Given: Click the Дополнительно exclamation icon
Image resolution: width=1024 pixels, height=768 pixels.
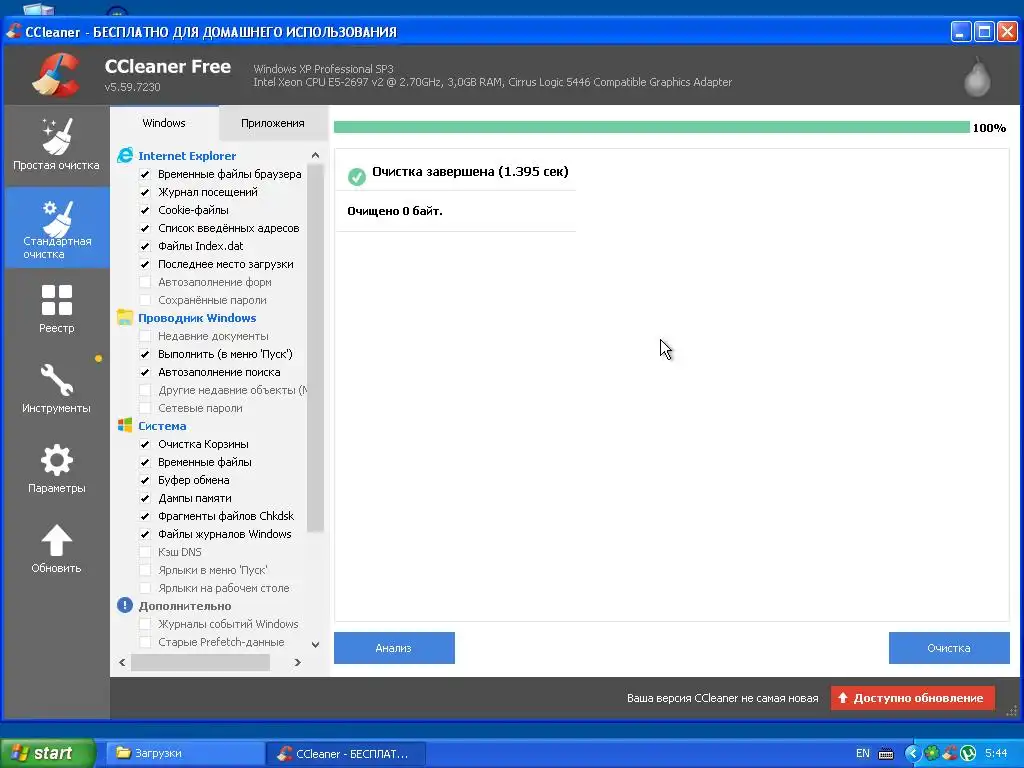Looking at the screenshot, I should coord(125,605).
